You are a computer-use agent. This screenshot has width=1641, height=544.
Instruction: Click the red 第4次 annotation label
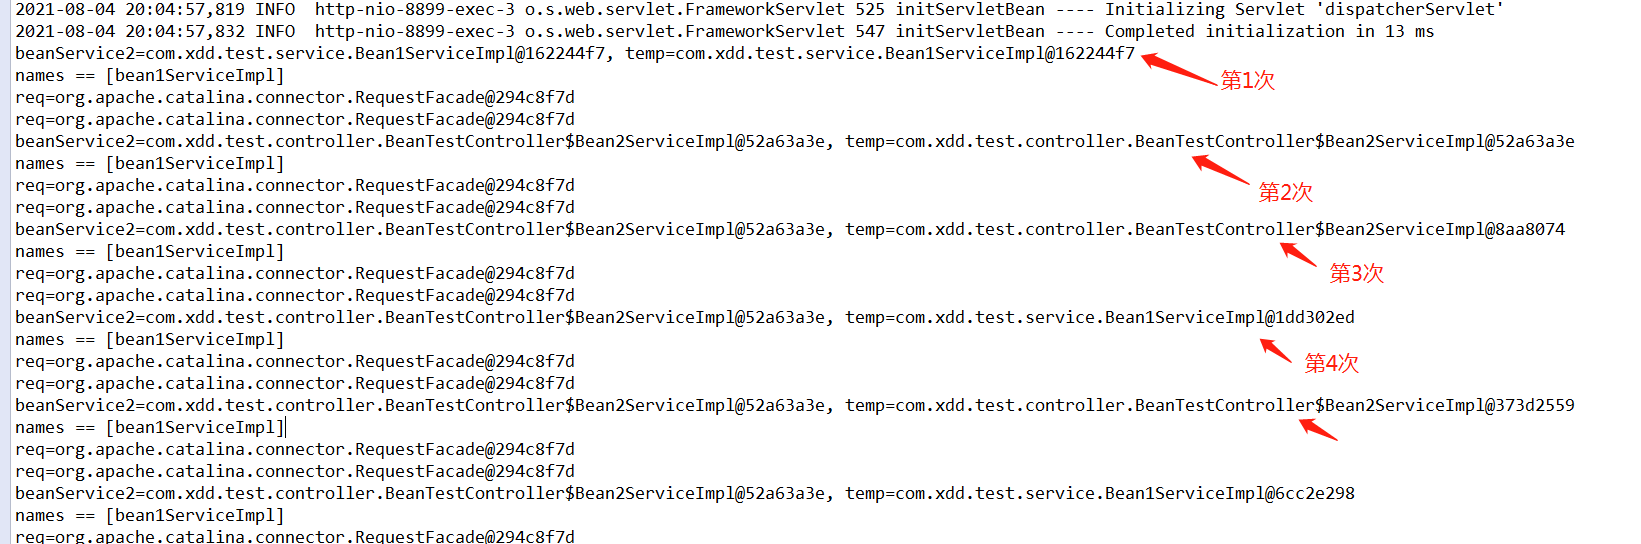point(1332,363)
